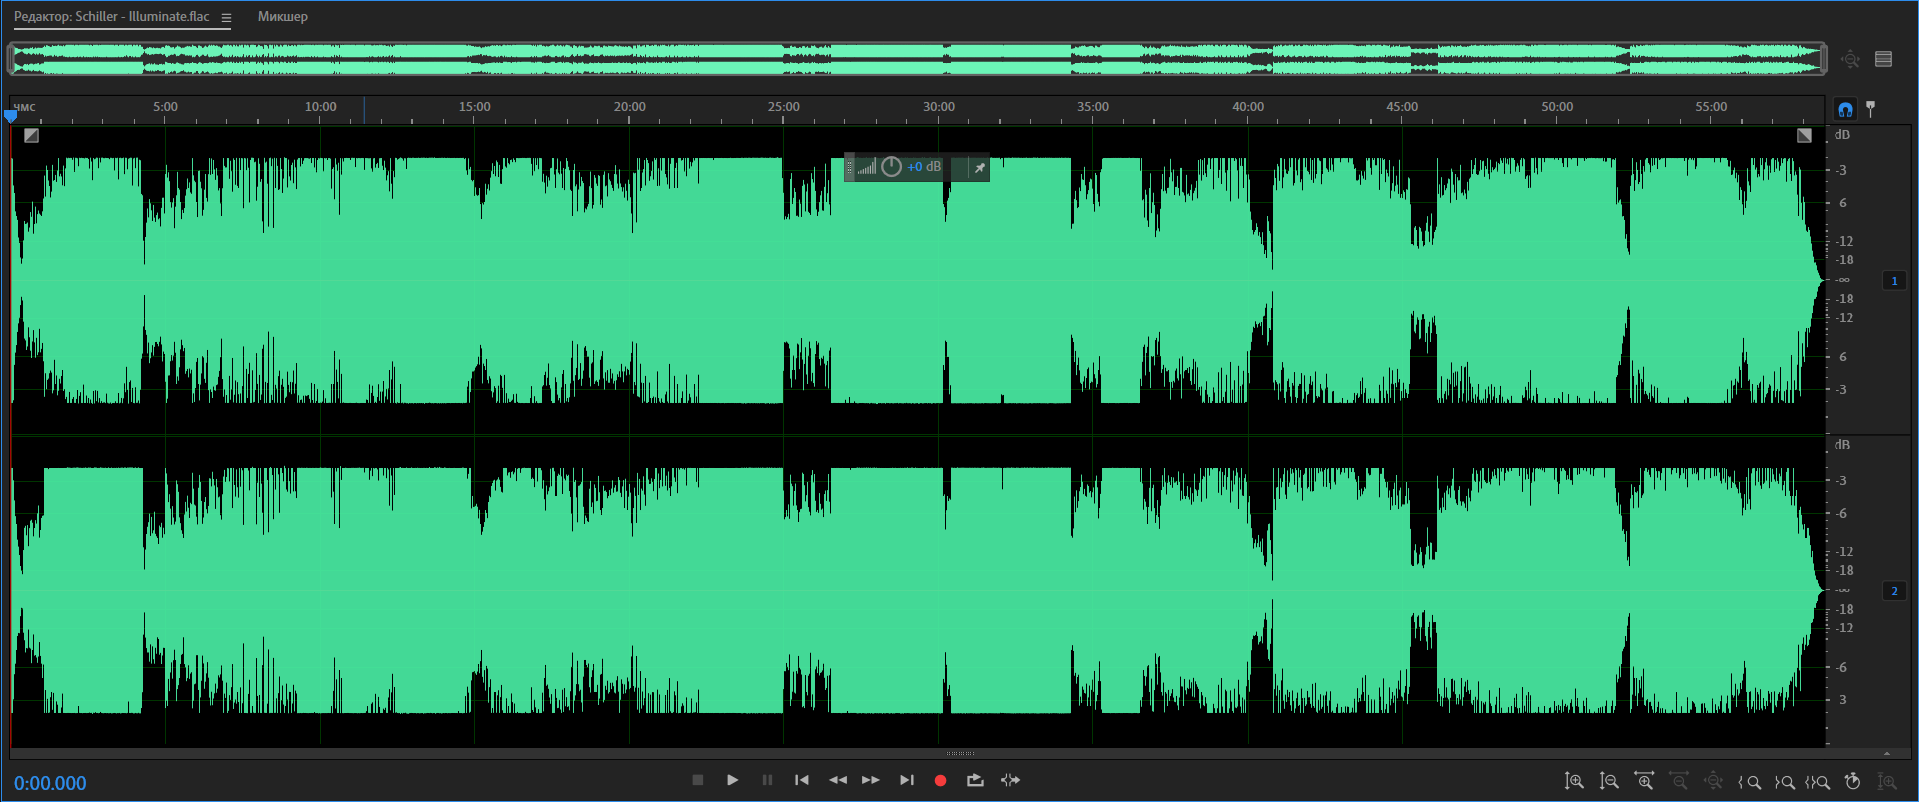The image size is (1919, 802).
Task: Toggle snapping magnet icon
Action: (x=1845, y=109)
